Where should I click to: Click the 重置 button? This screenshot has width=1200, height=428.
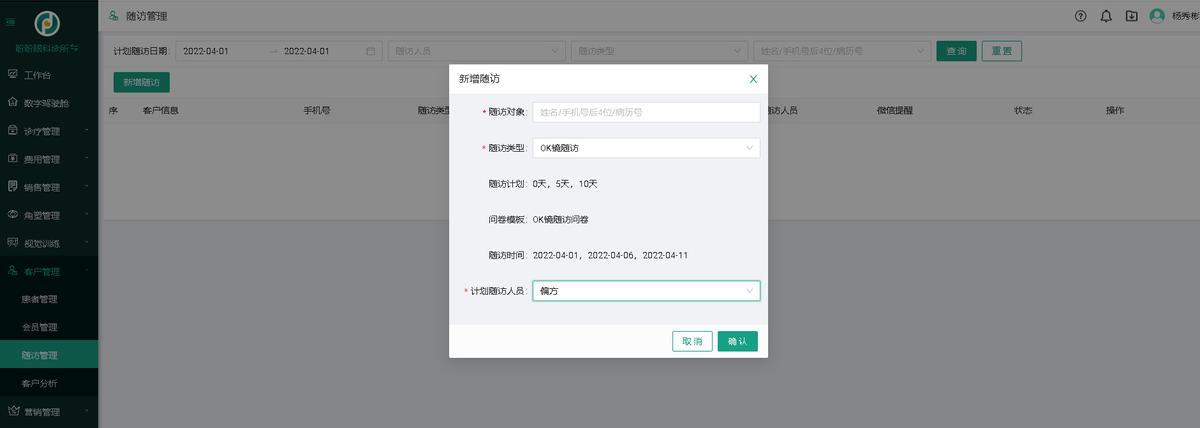[x=1001, y=51]
